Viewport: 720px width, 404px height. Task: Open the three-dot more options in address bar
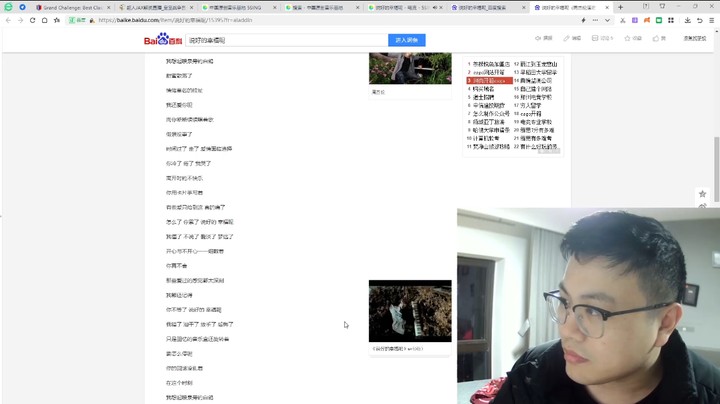[x=595, y=20]
